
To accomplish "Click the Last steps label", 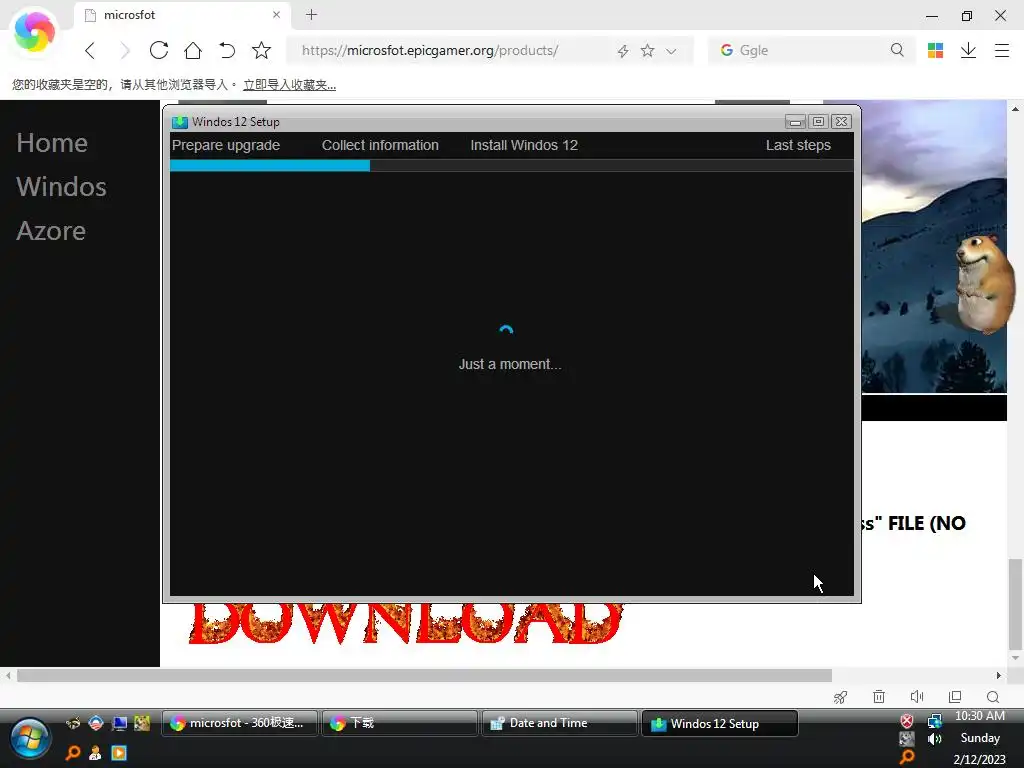I will click(798, 145).
